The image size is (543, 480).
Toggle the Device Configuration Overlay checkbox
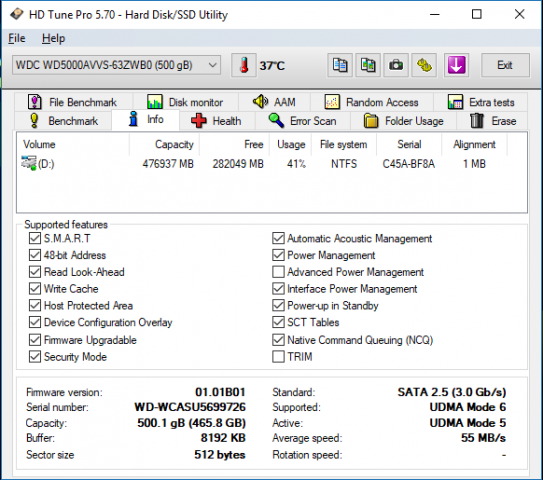point(35,322)
